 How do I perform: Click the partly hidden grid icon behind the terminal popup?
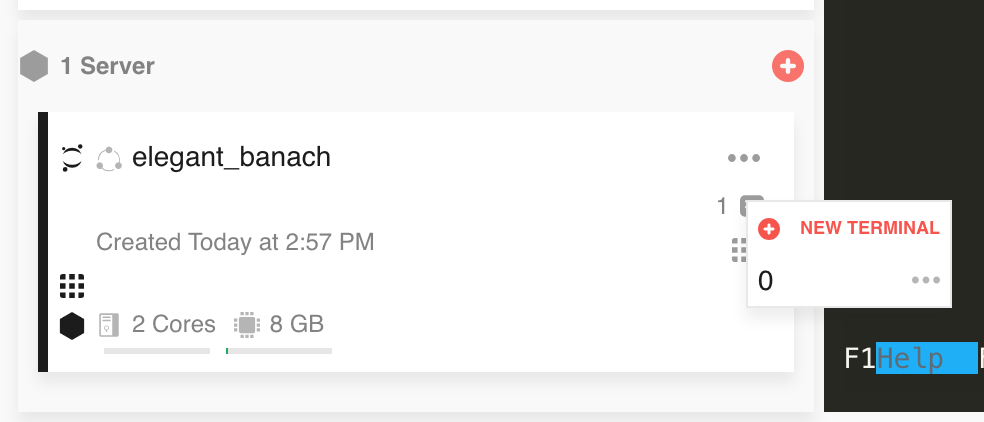pyautogui.click(x=739, y=249)
